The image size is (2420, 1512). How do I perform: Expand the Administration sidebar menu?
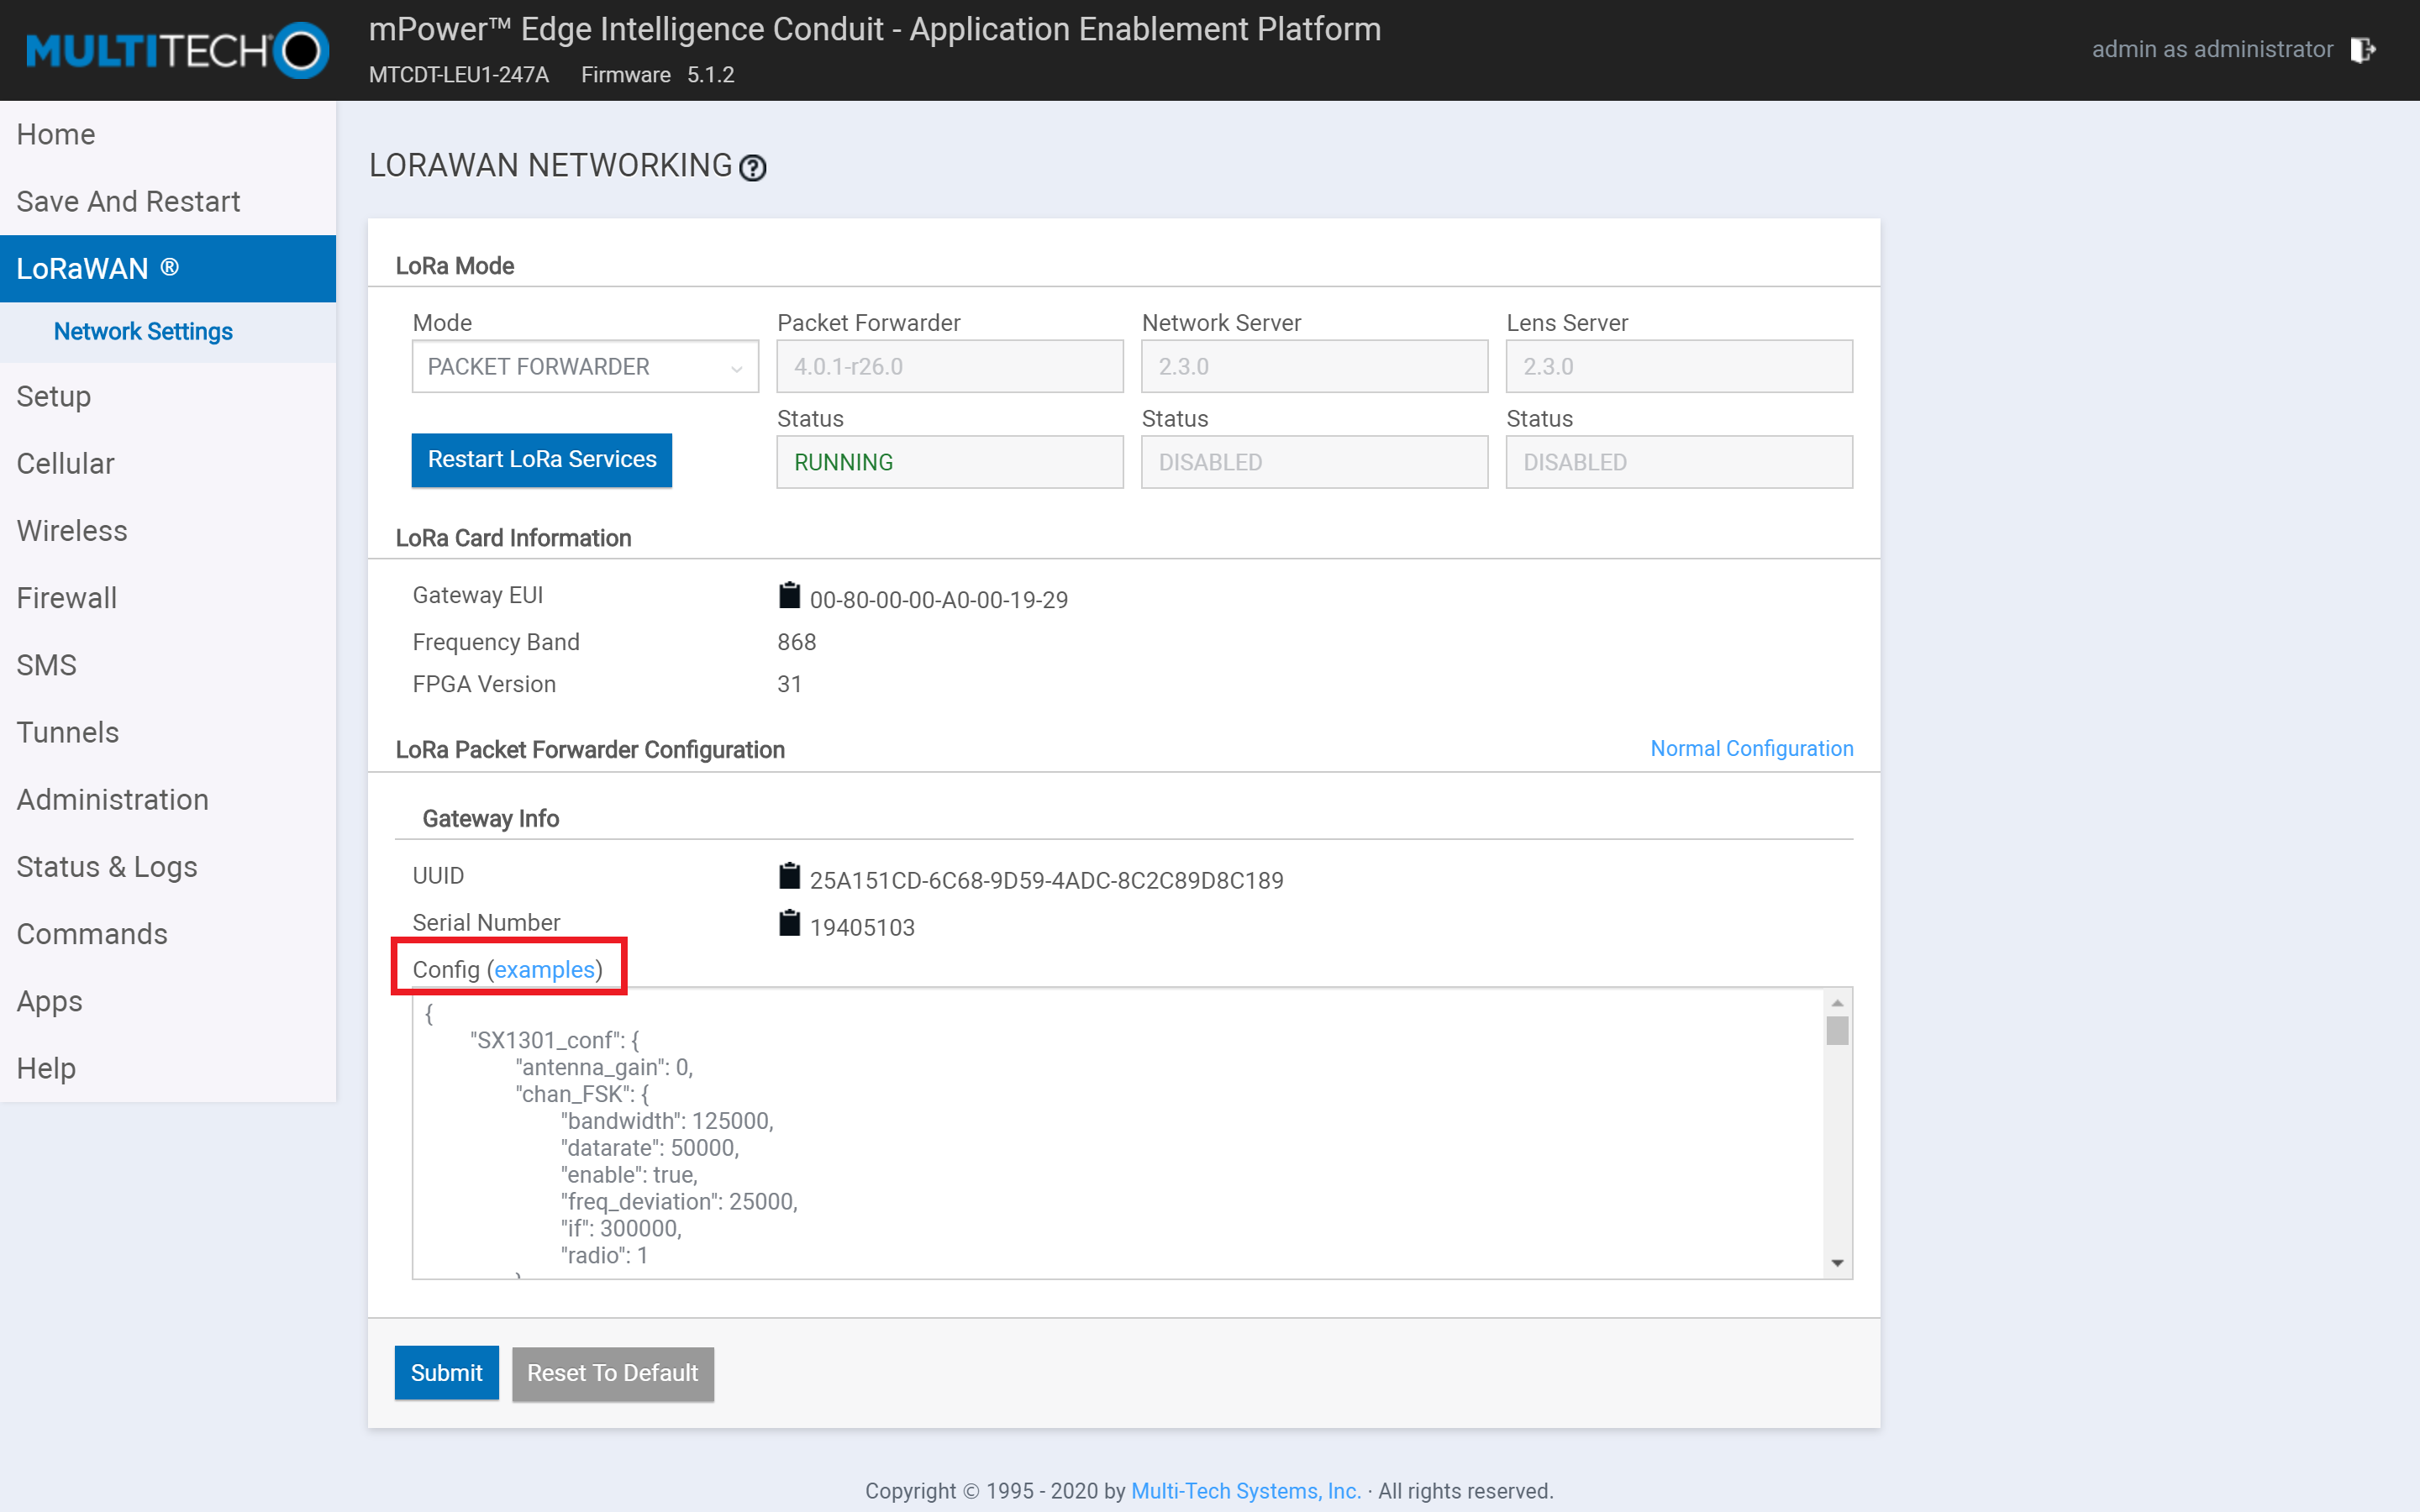pos(112,800)
